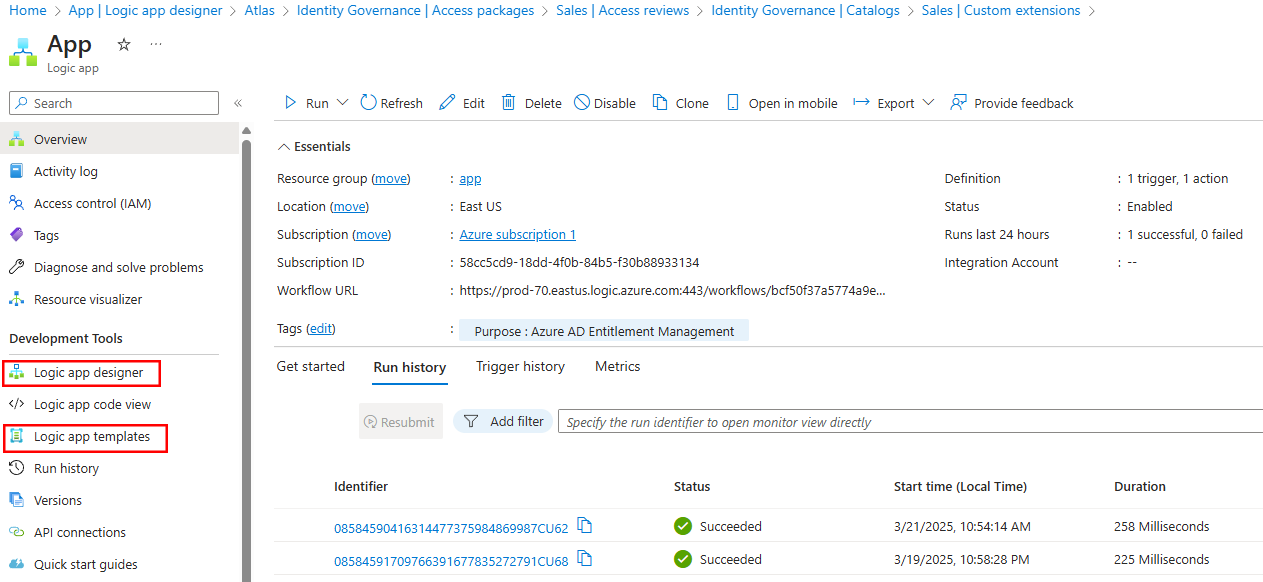Copy the run identifier ending in CU68
Viewport: 1263px width, 582px height.
(x=585, y=559)
